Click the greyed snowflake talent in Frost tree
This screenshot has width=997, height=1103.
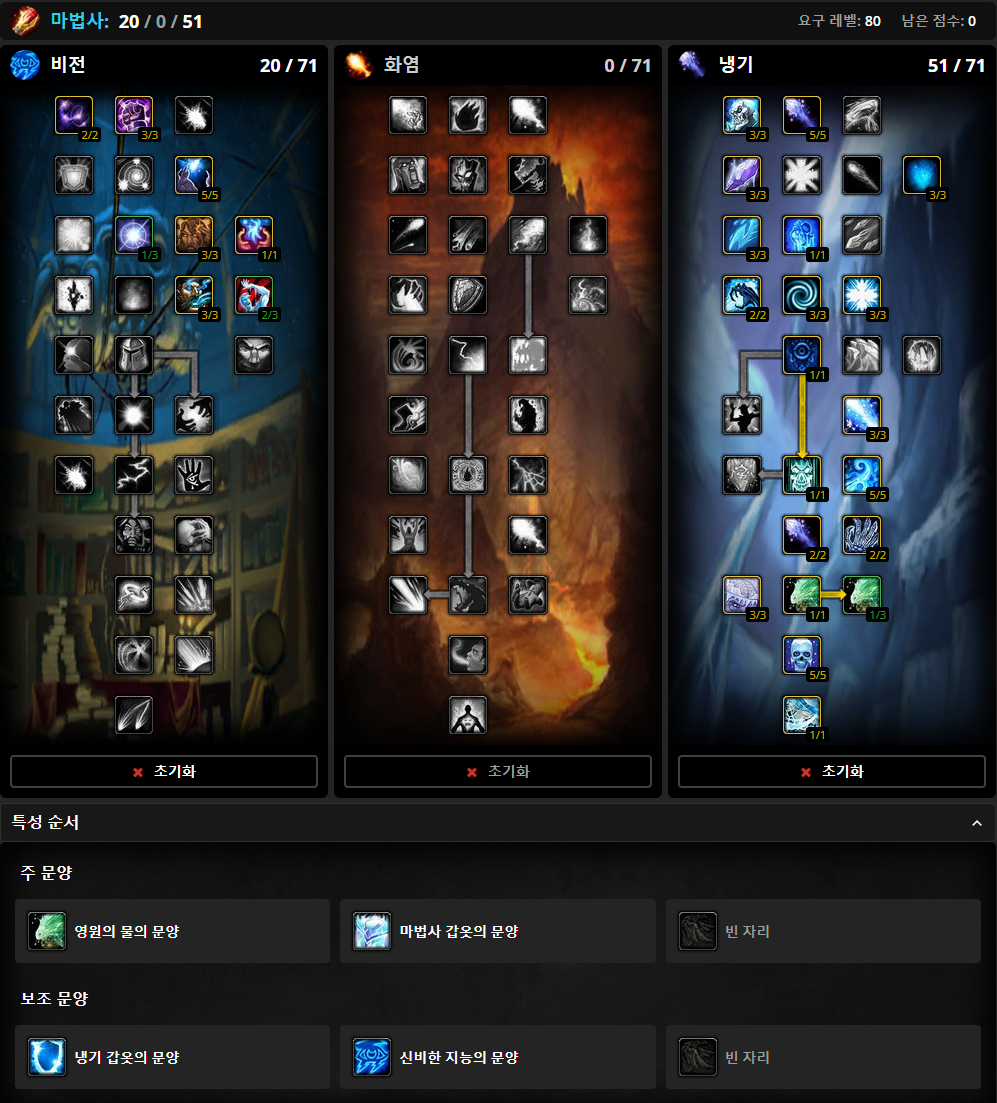pos(802,175)
